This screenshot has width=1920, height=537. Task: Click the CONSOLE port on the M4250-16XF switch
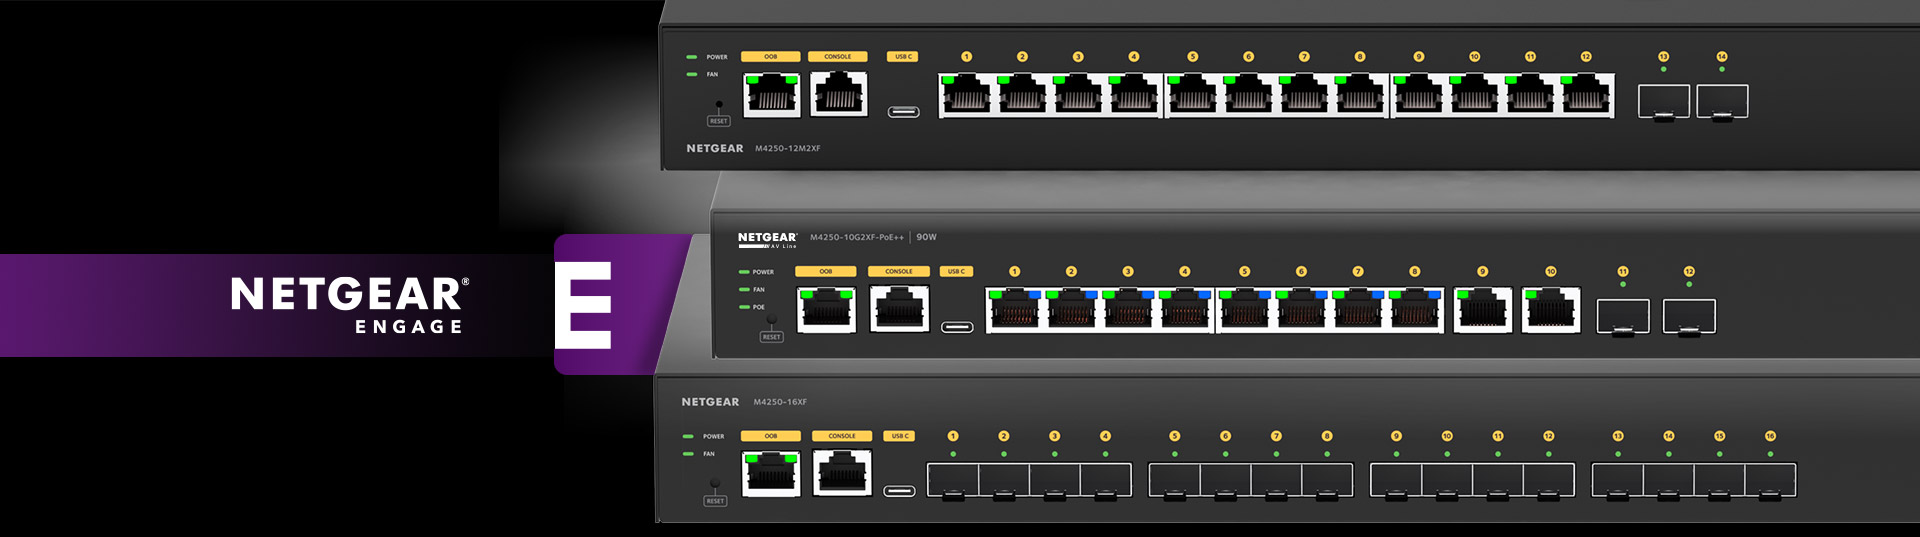pos(842,473)
